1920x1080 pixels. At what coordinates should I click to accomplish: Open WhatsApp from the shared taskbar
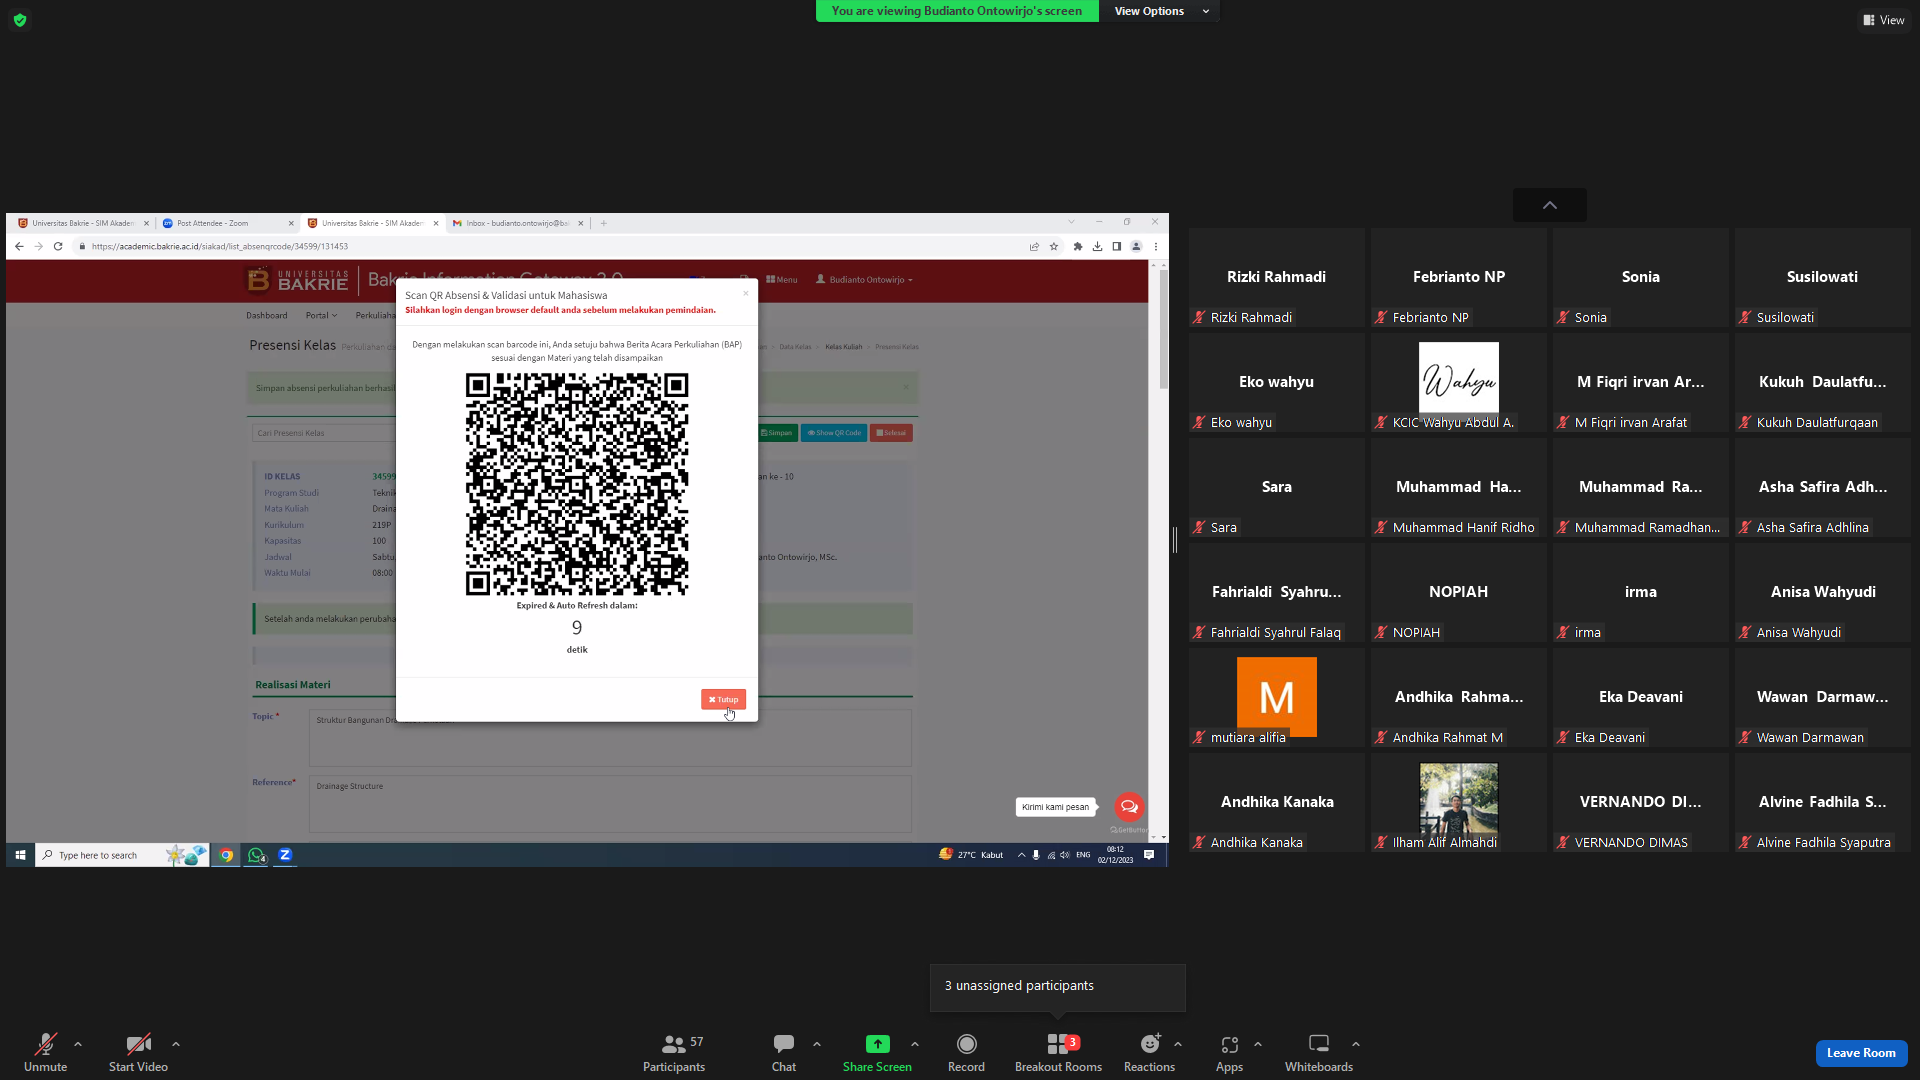coord(256,855)
